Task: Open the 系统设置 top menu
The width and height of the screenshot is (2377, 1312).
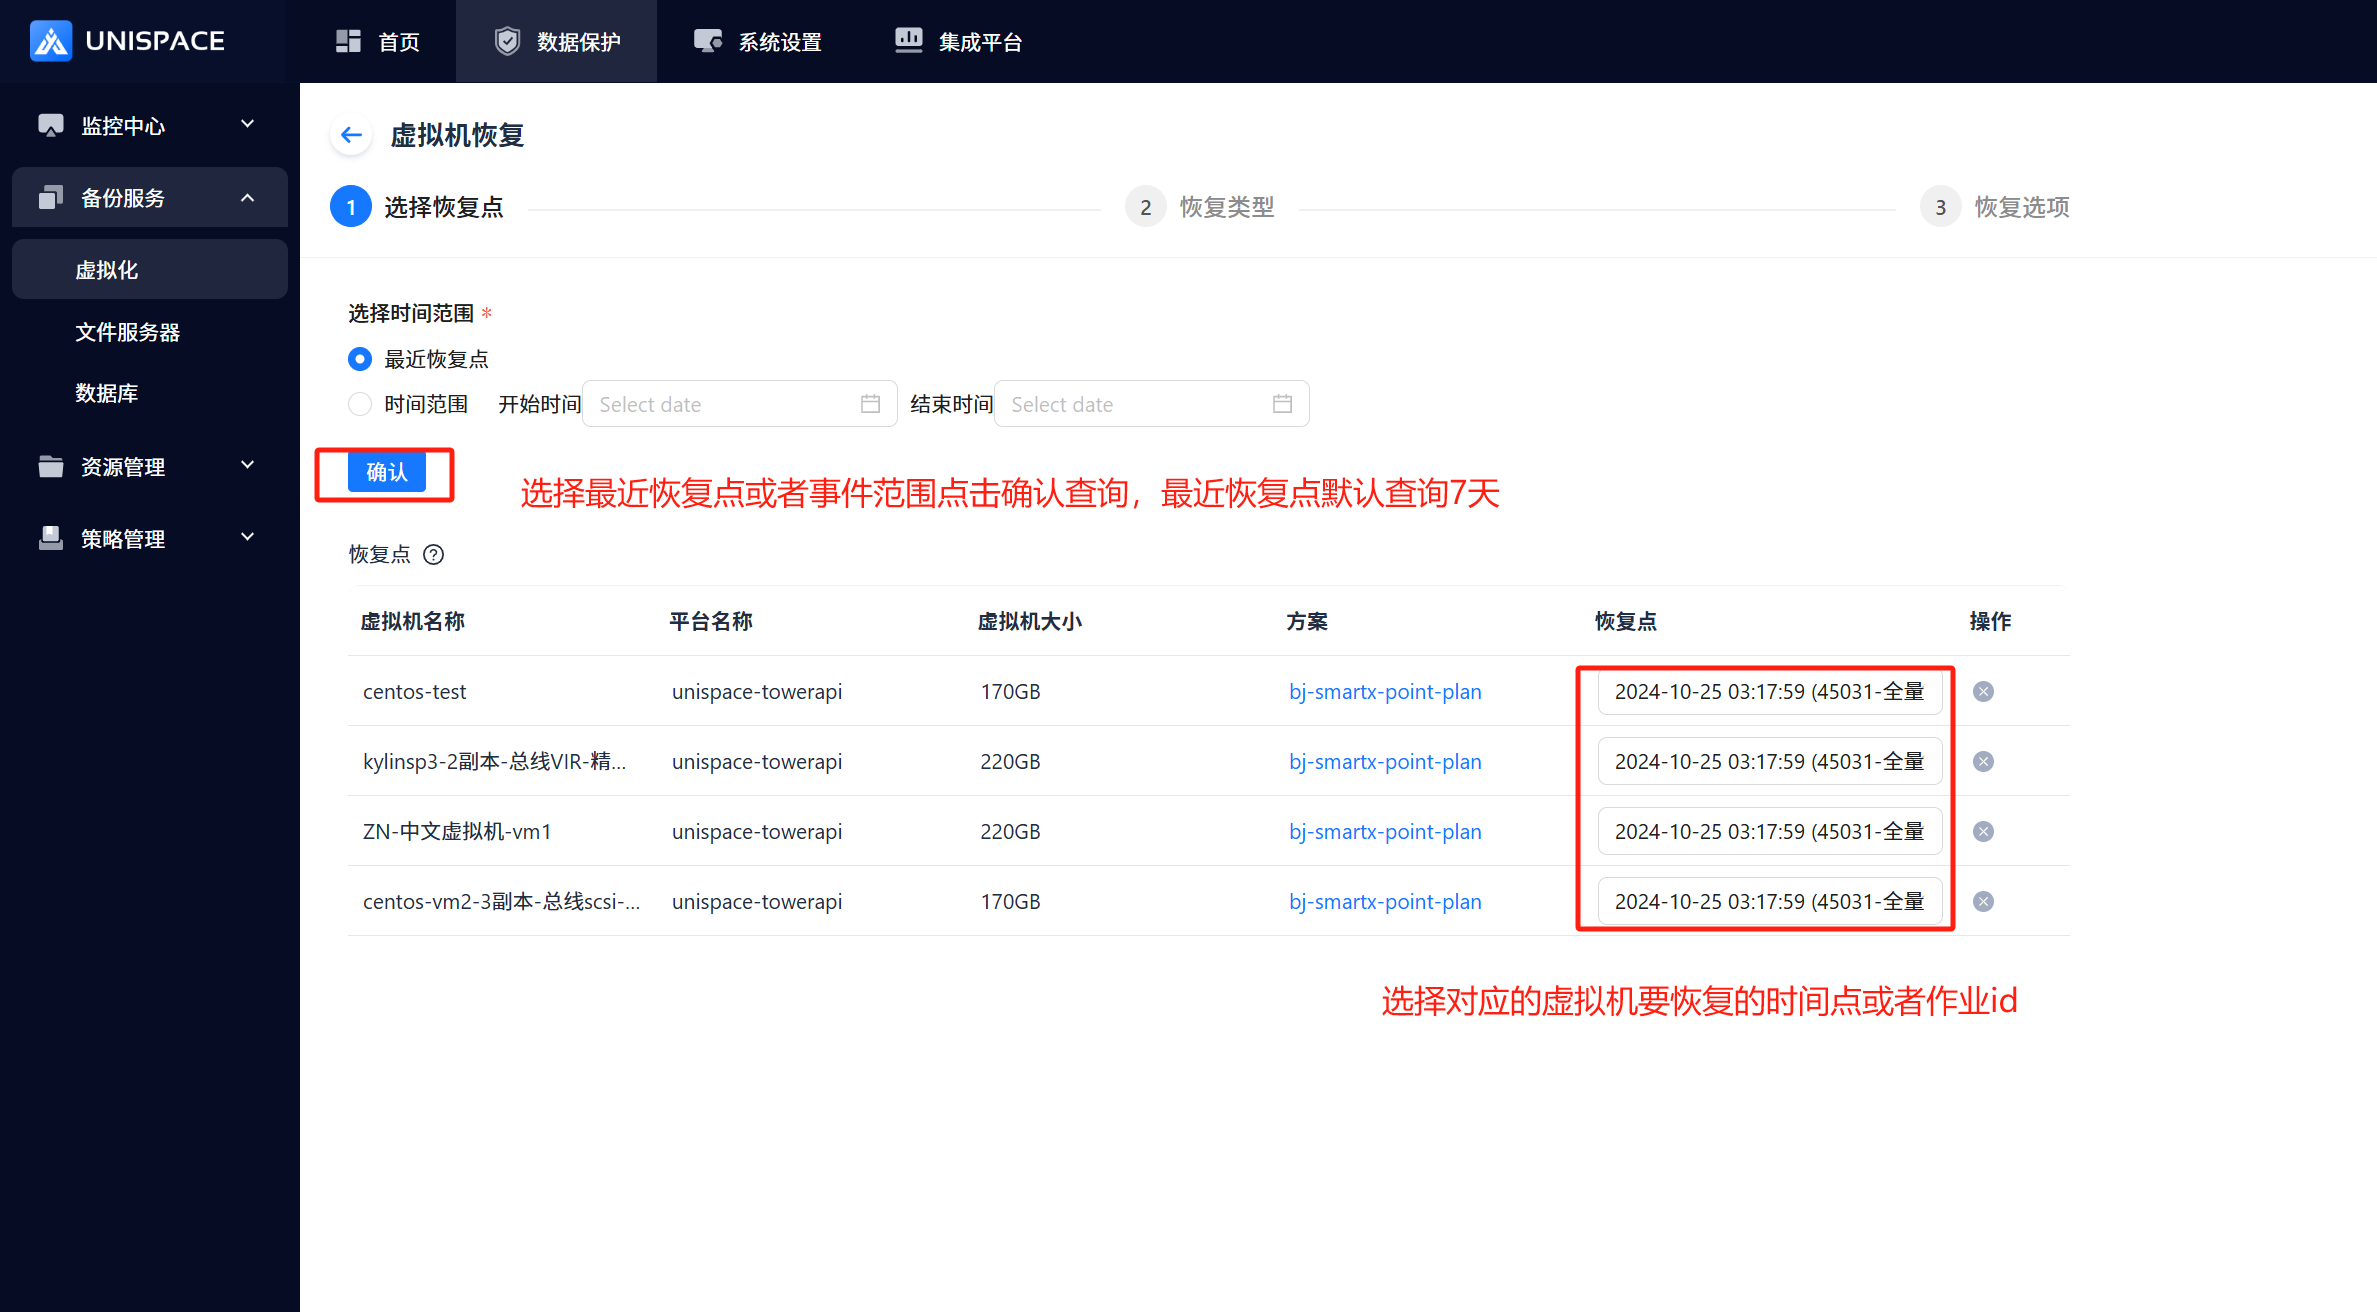Action: tap(758, 42)
